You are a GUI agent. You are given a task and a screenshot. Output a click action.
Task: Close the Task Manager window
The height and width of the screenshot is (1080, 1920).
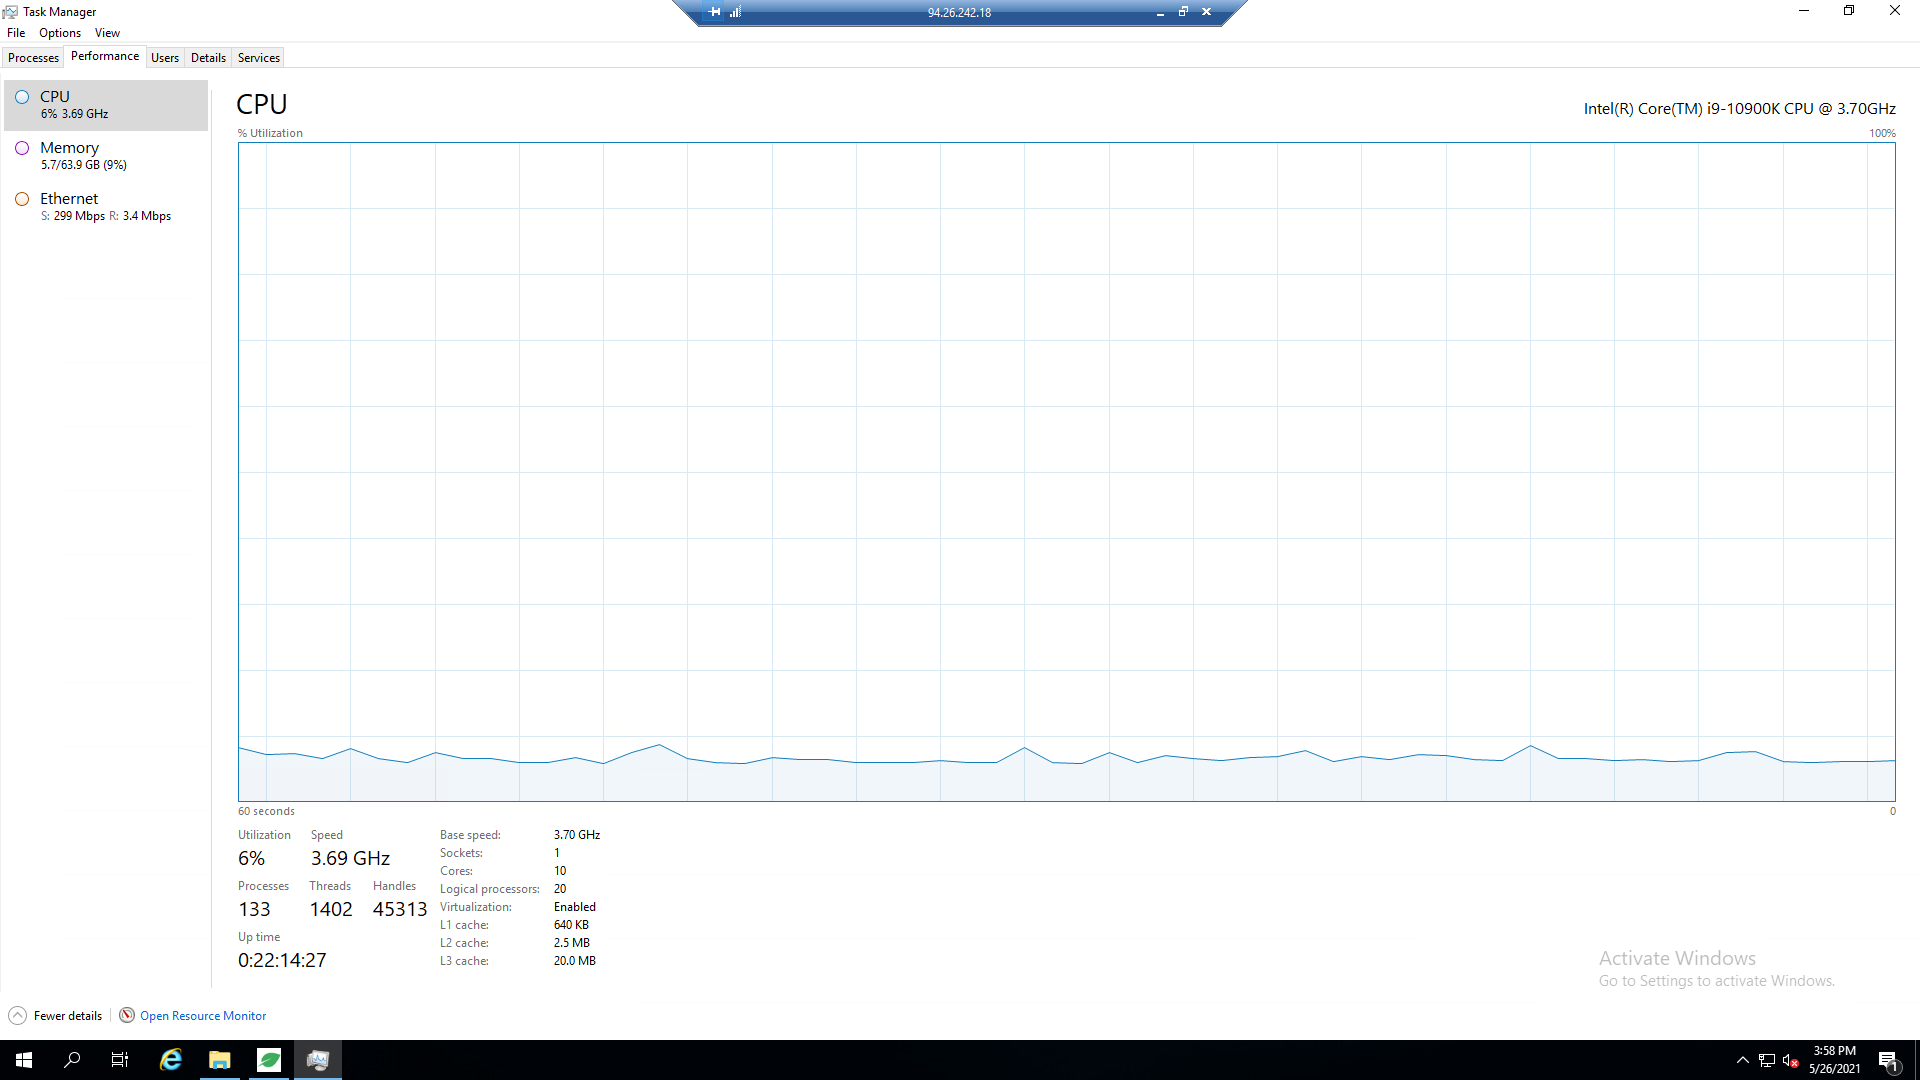(1895, 11)
